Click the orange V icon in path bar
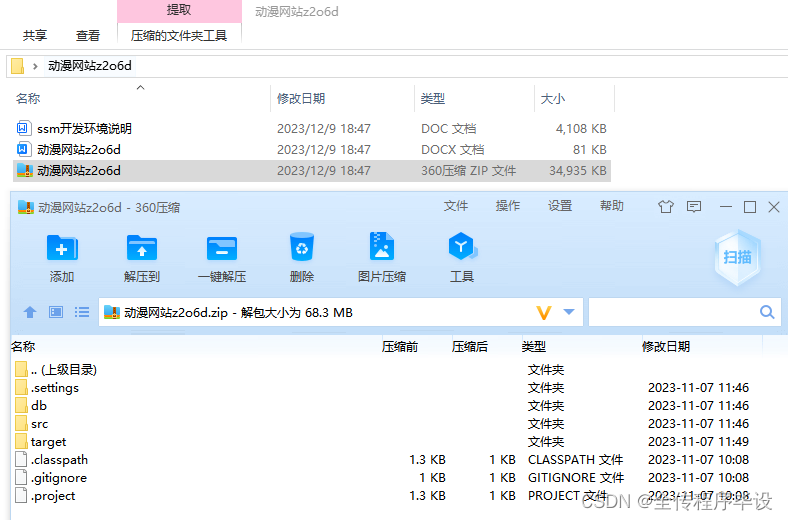 tap(544, 313)
